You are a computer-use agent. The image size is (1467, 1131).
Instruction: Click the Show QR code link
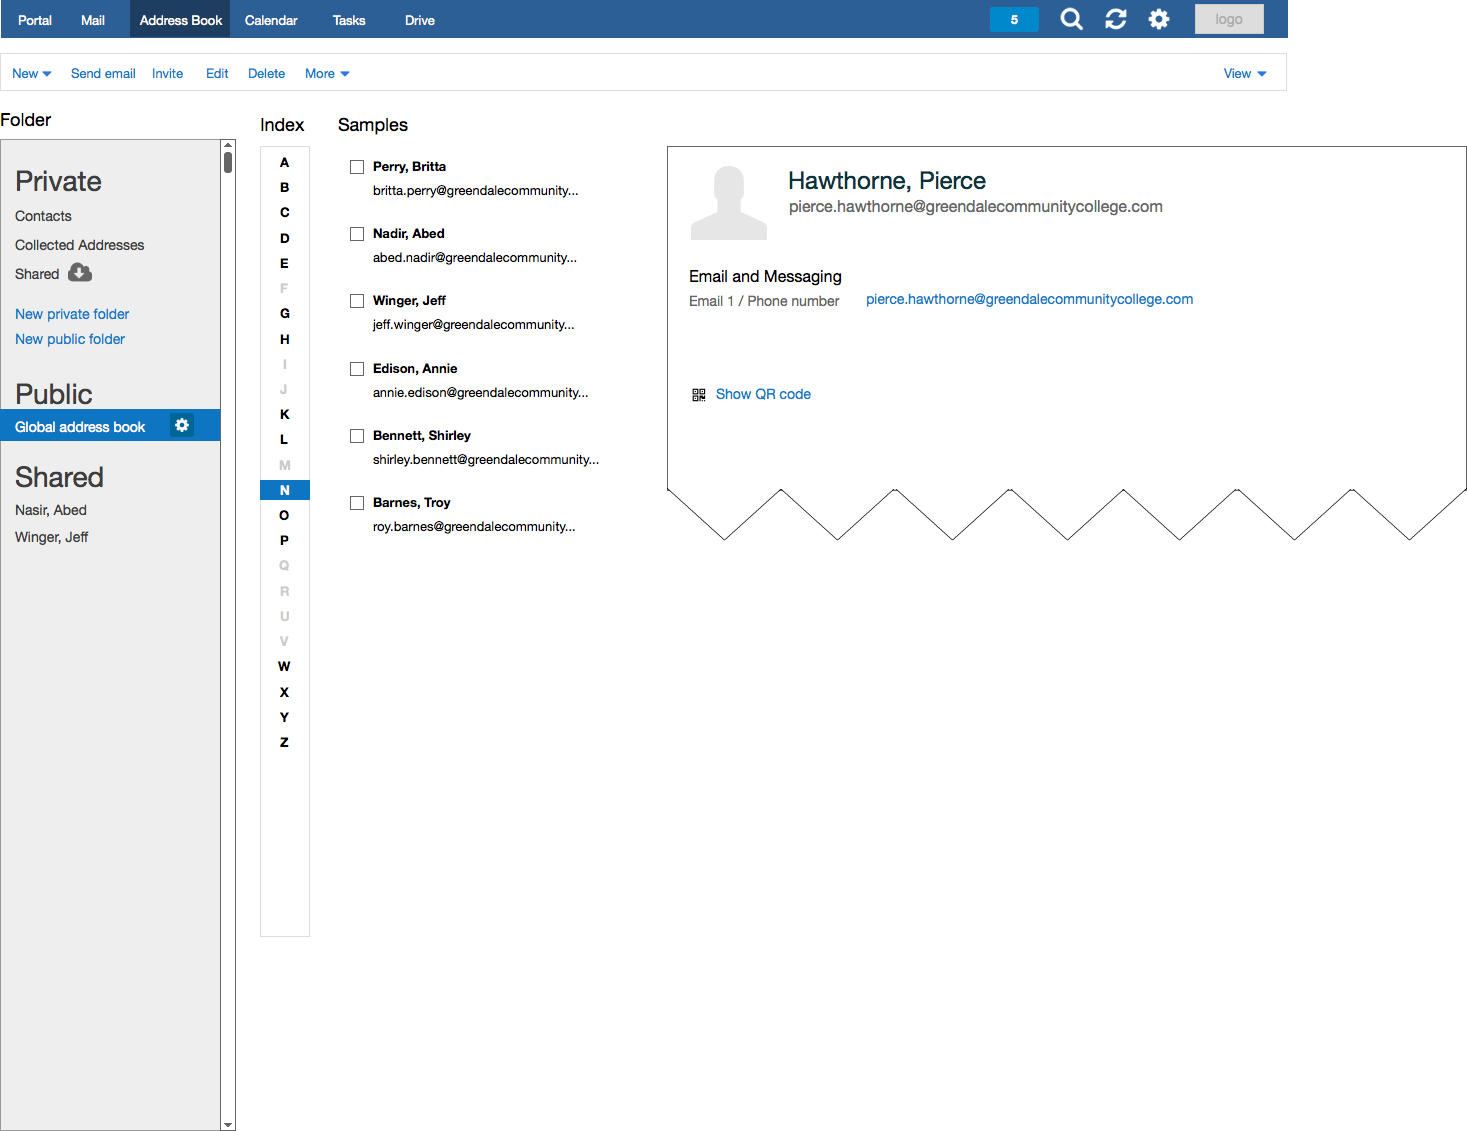(x=763, y=394)
